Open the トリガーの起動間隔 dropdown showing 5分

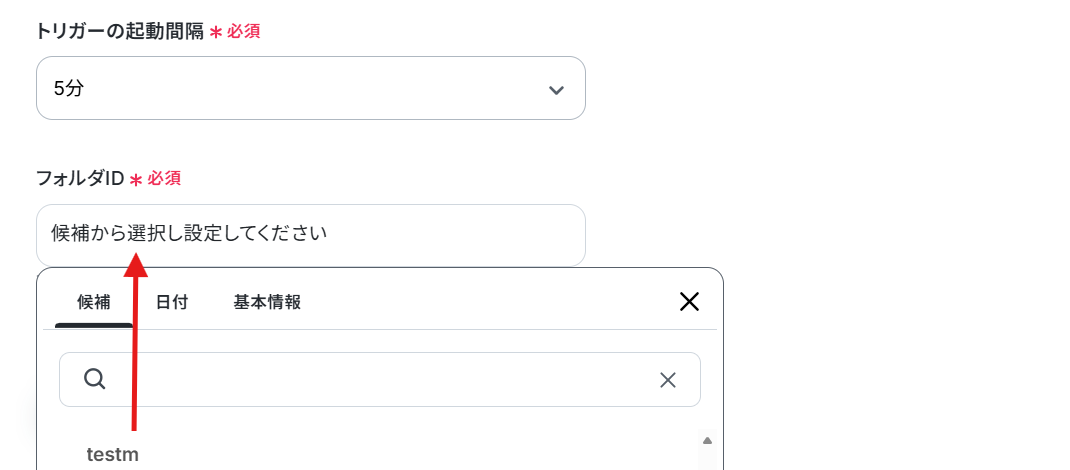coord(310,88)
